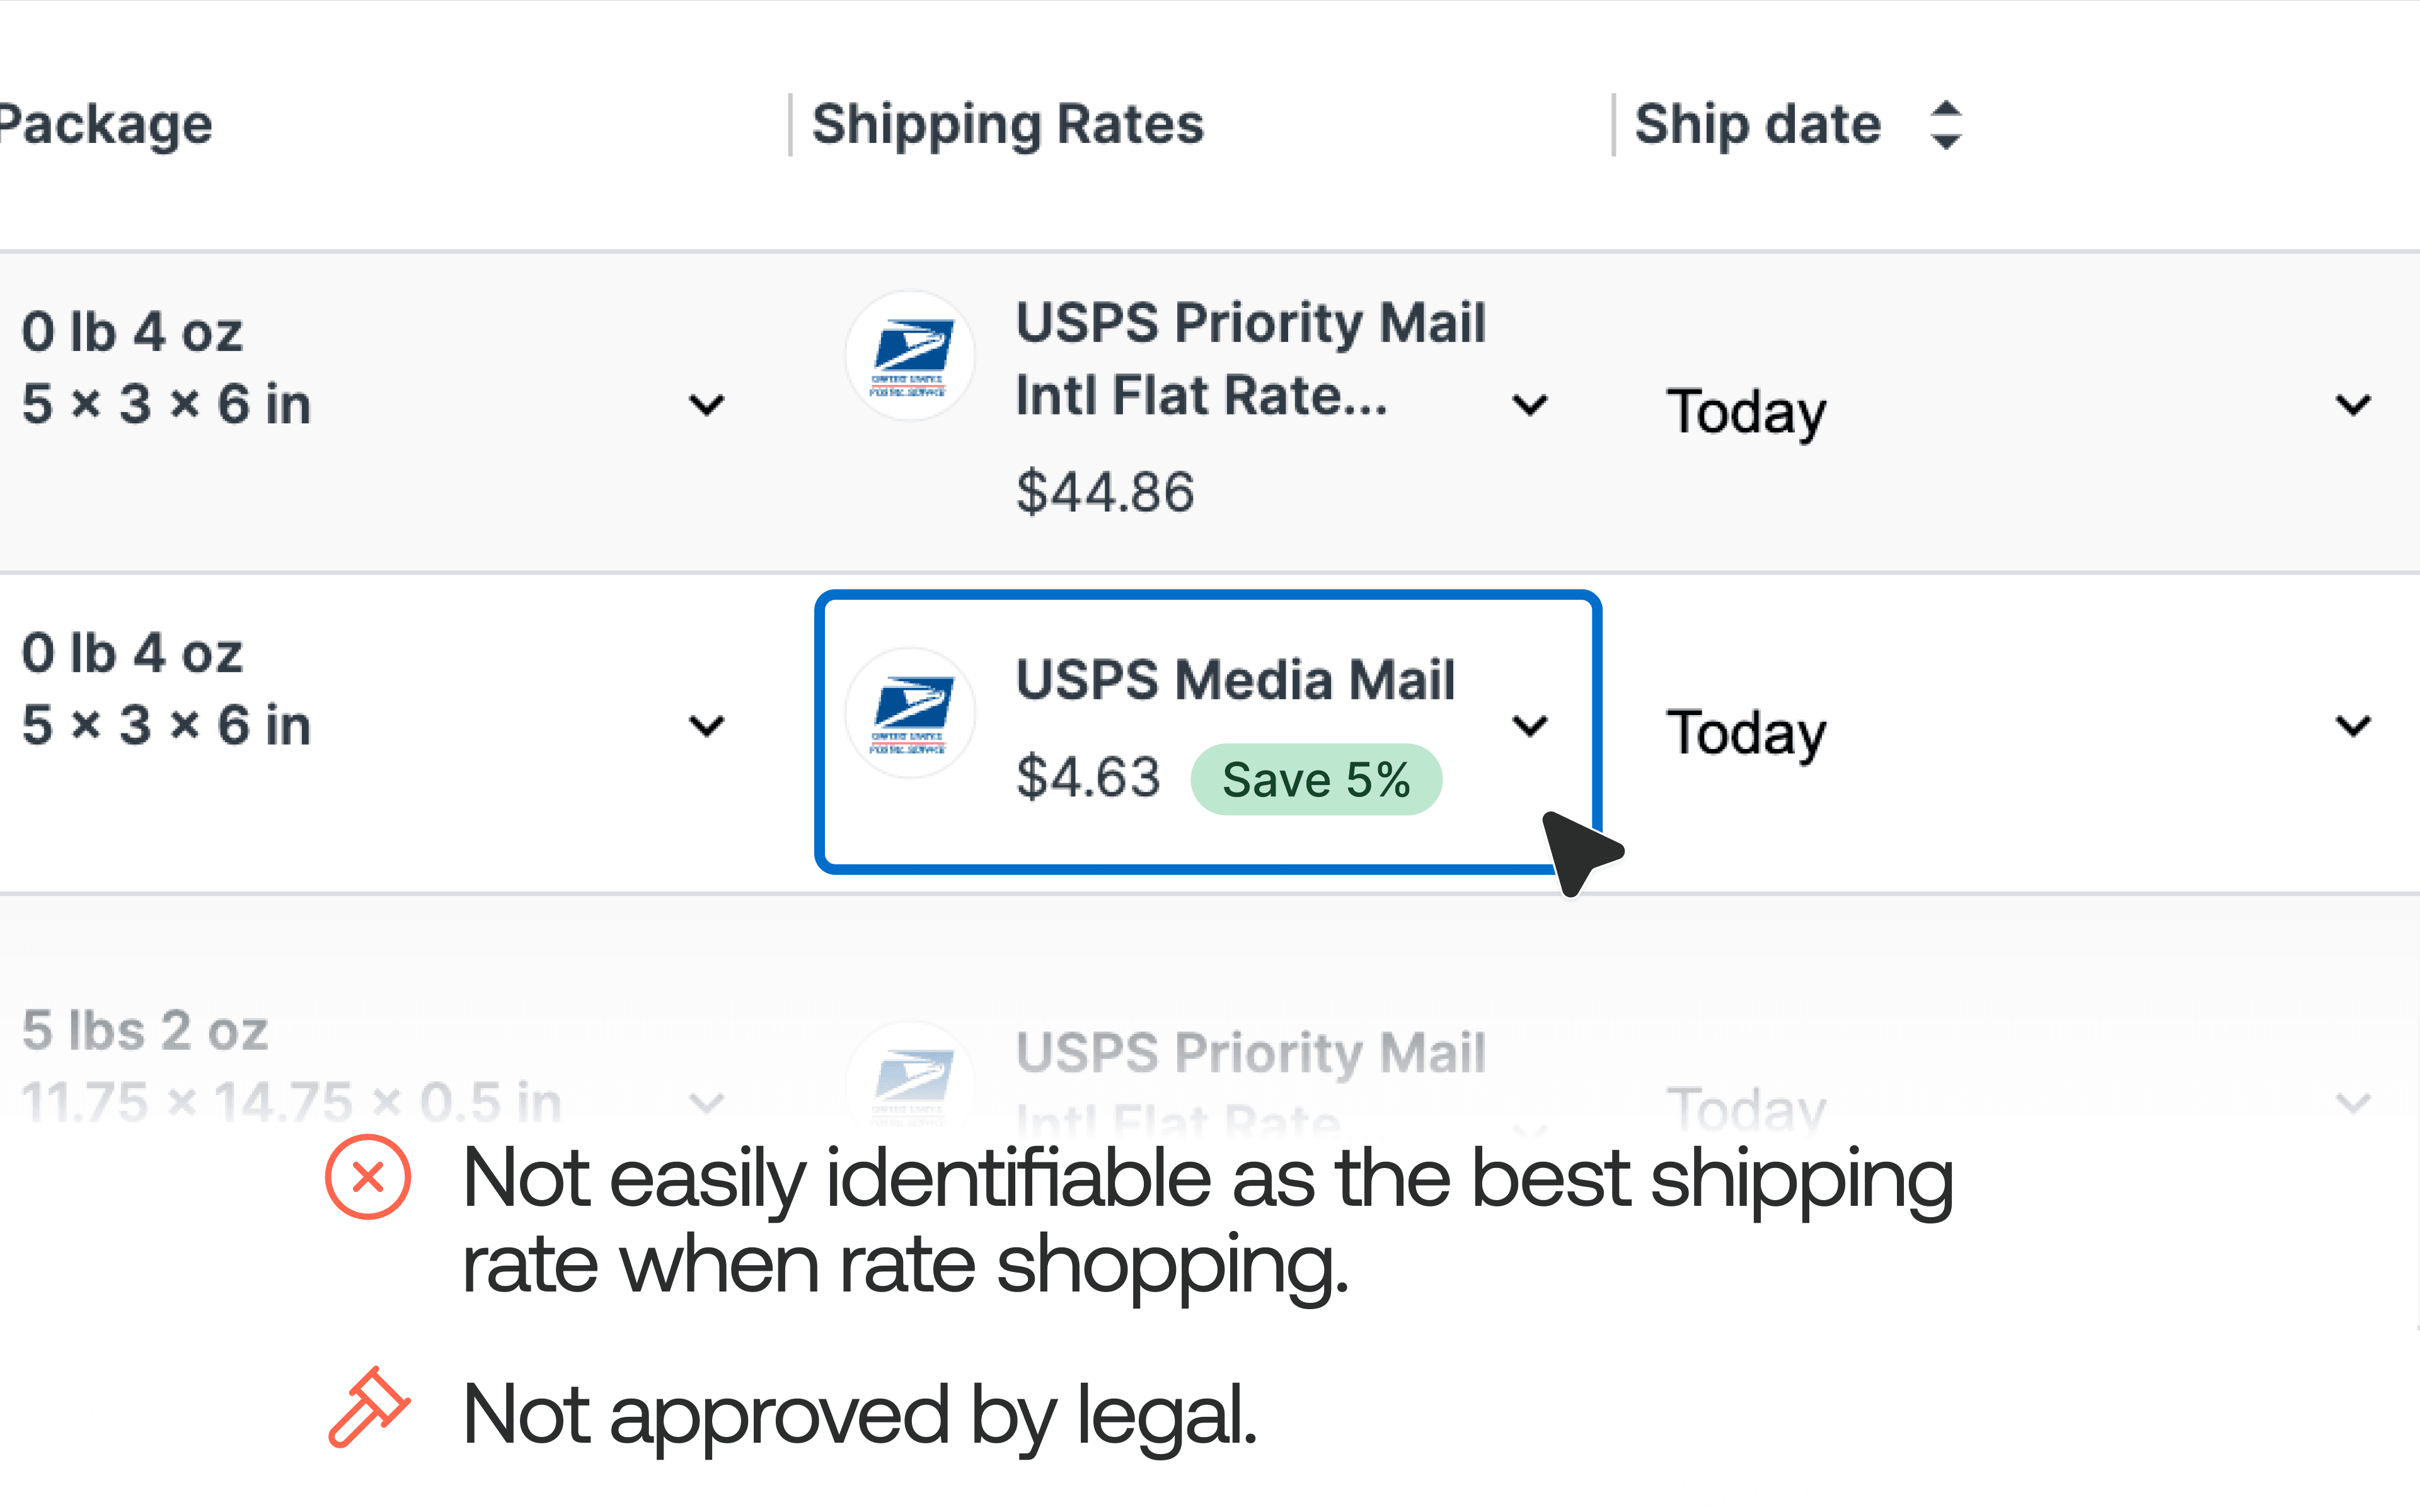Click the red X circle icon
This screenshot has height=1512, width=2420.
click(368, 1177)
